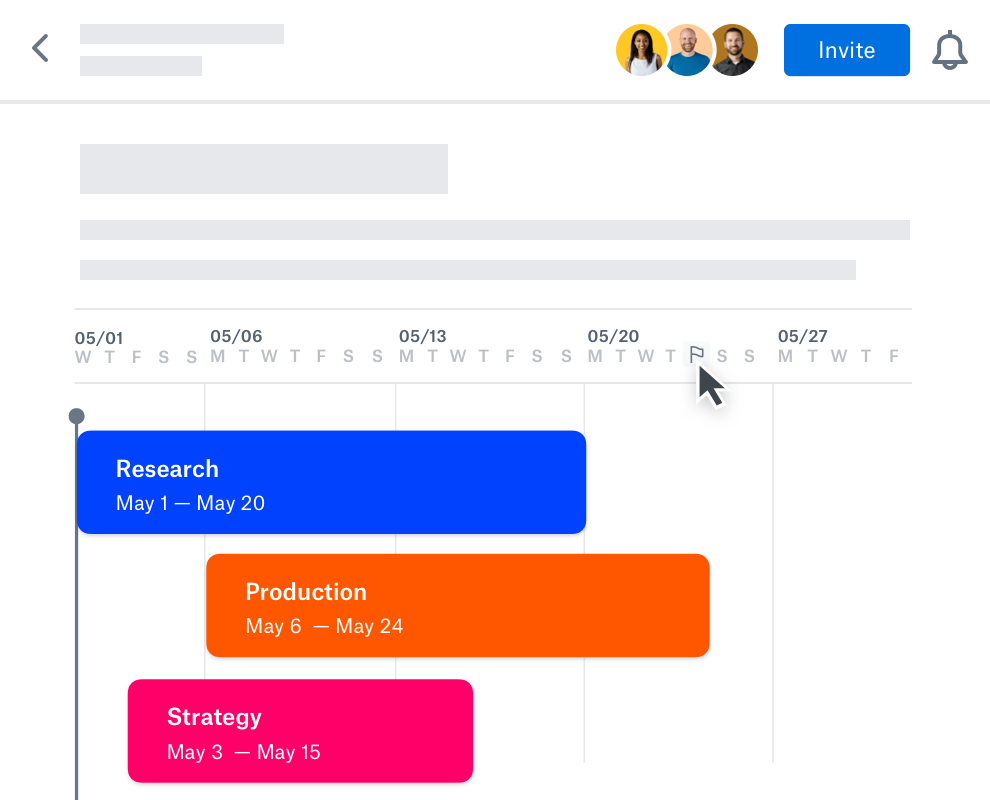Open the orange Production task bar

point(457,605)
